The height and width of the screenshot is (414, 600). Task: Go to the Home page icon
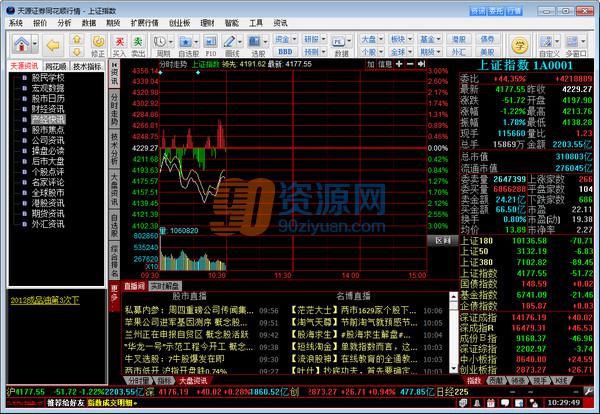point(21,45)
